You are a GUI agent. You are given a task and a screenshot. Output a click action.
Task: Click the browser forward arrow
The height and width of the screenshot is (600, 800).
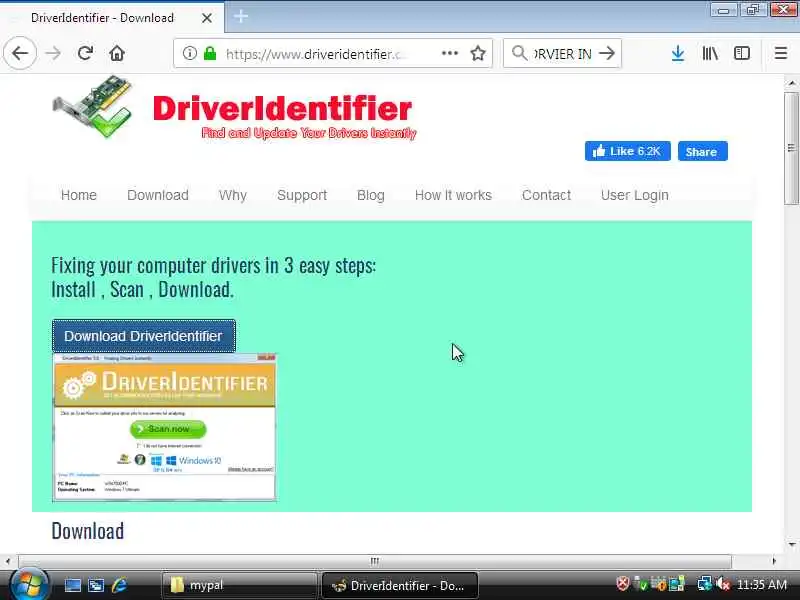tap(53, 53)
